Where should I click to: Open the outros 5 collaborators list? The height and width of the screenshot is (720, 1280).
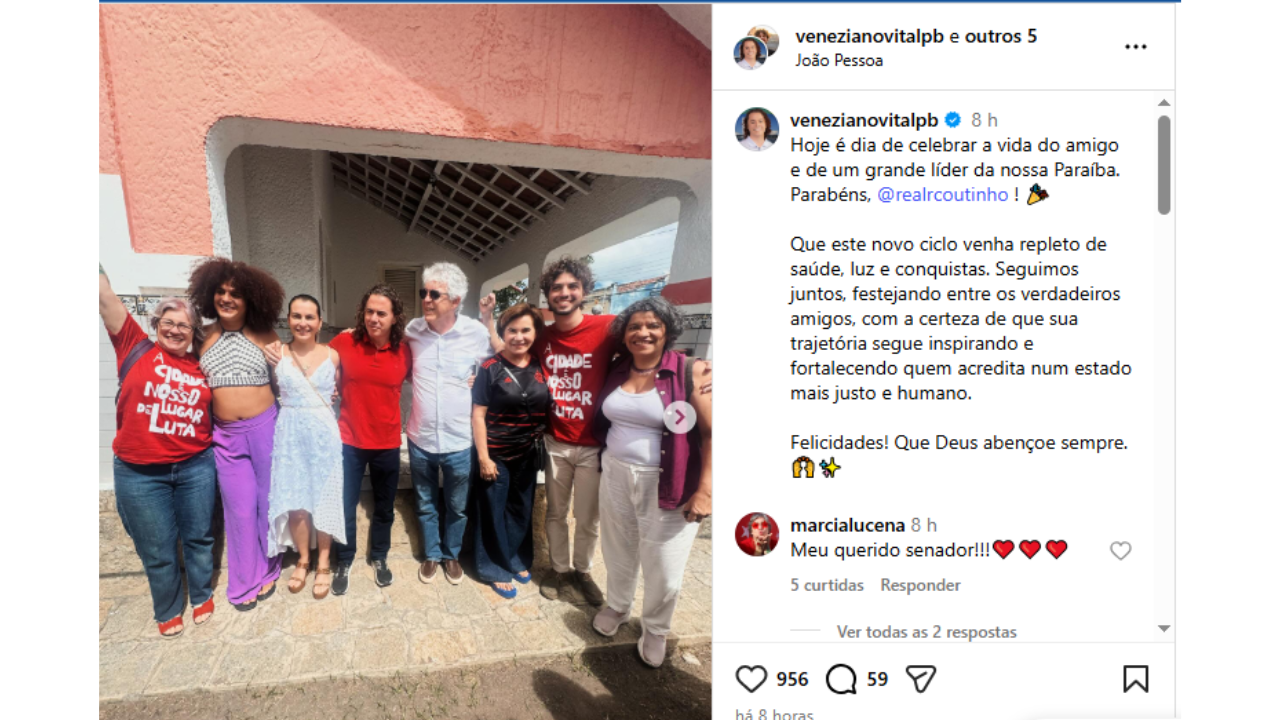point(1001,36)
